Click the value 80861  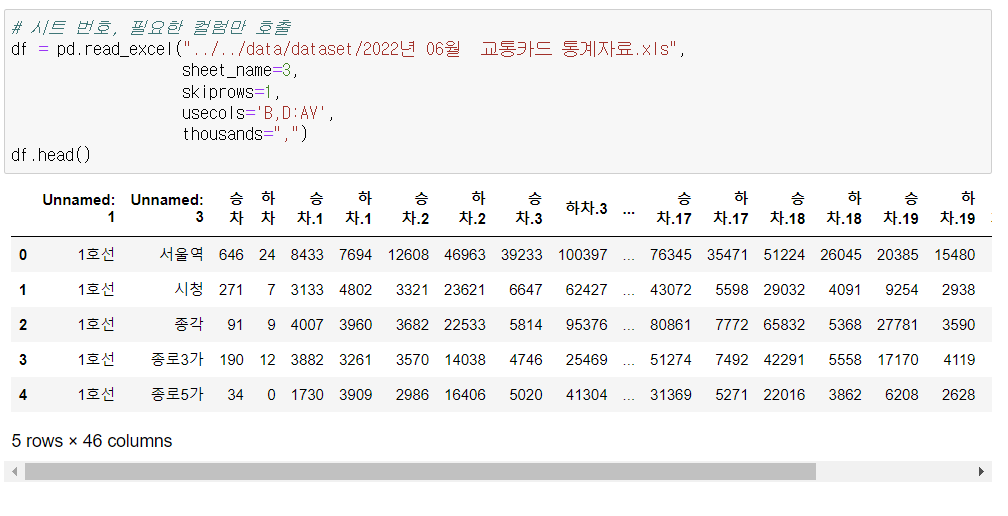(x=670, y=325)
